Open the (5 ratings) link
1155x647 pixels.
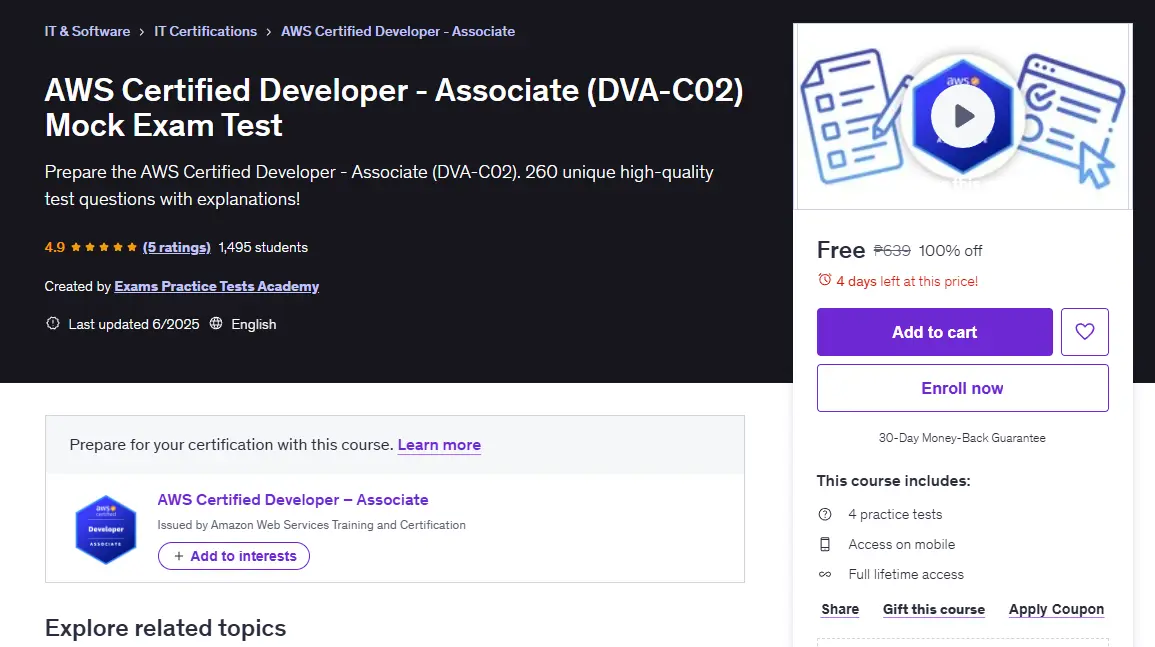[x=177, y=247]
